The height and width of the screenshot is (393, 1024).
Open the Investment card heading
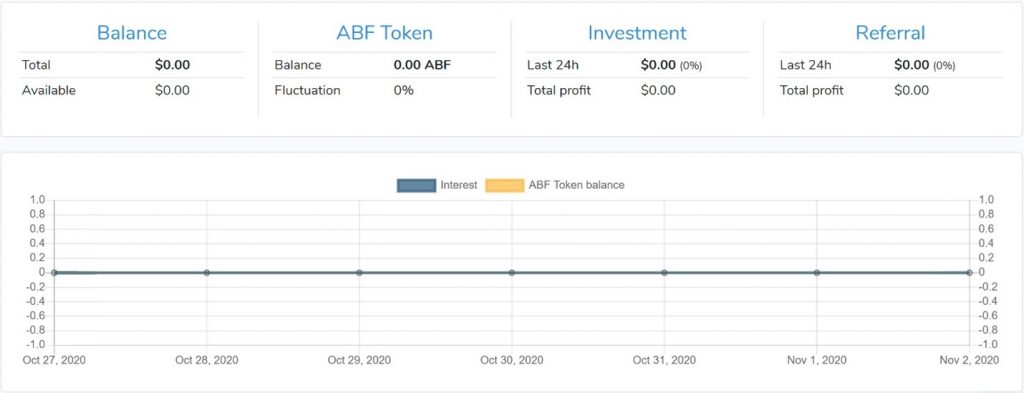(x=637, y=33)
